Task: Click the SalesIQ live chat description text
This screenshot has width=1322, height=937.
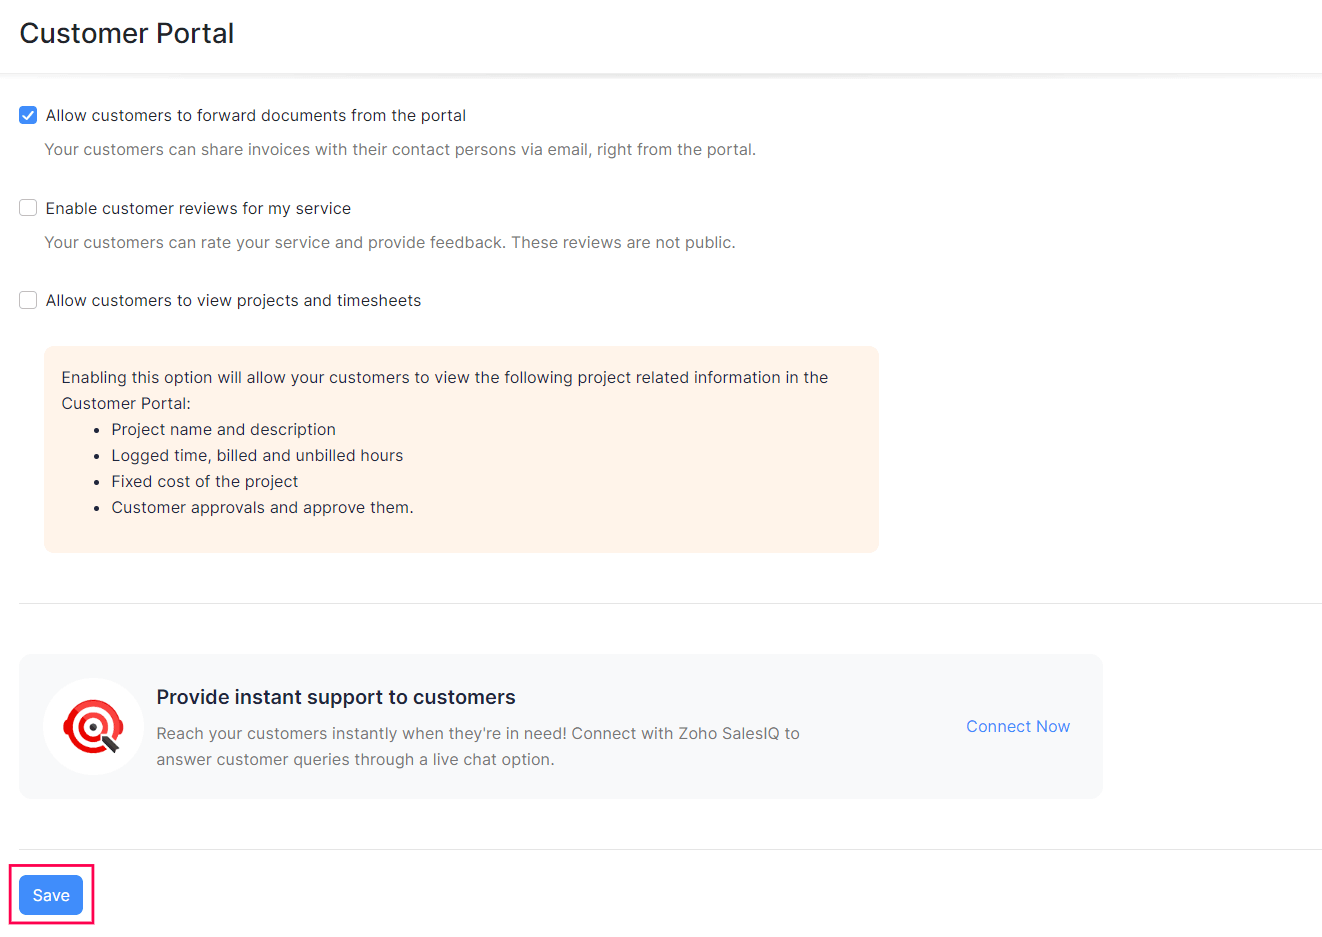Action: tap(477, 746)
